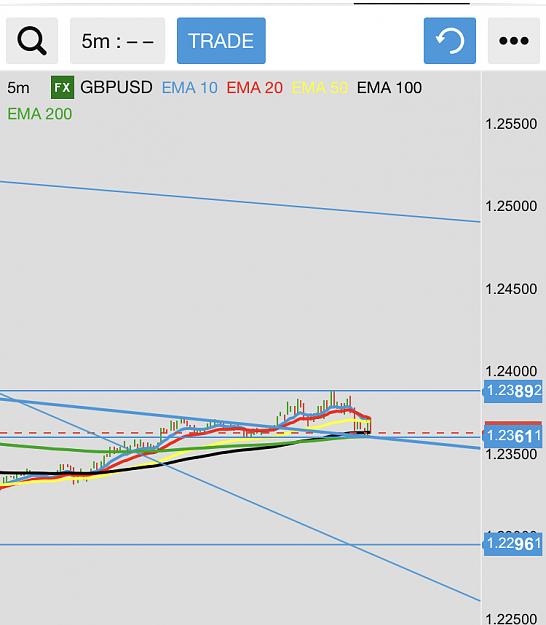This screenshot has height=625, width=546.
Task: Open the 5m timeframe selector
Action: (x=118, y=41)
